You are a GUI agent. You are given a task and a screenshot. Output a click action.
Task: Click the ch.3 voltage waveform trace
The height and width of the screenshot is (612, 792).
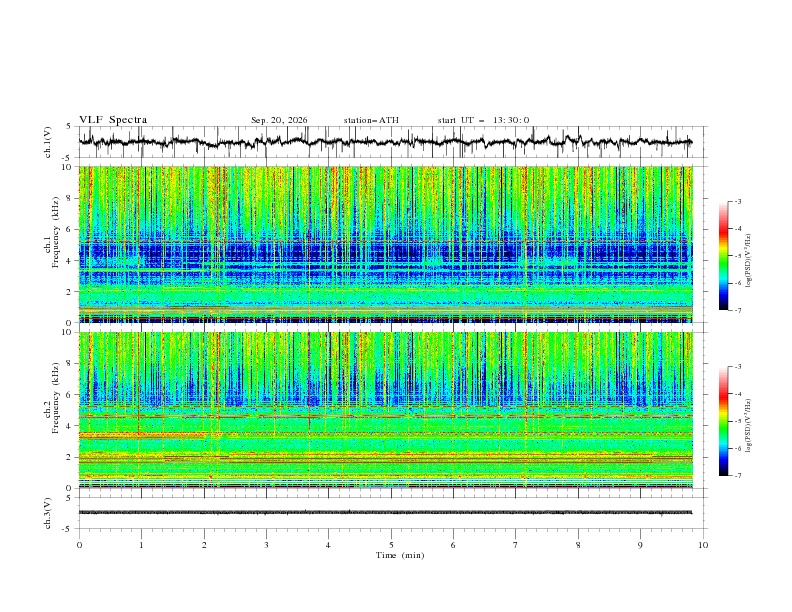(385, 513)
